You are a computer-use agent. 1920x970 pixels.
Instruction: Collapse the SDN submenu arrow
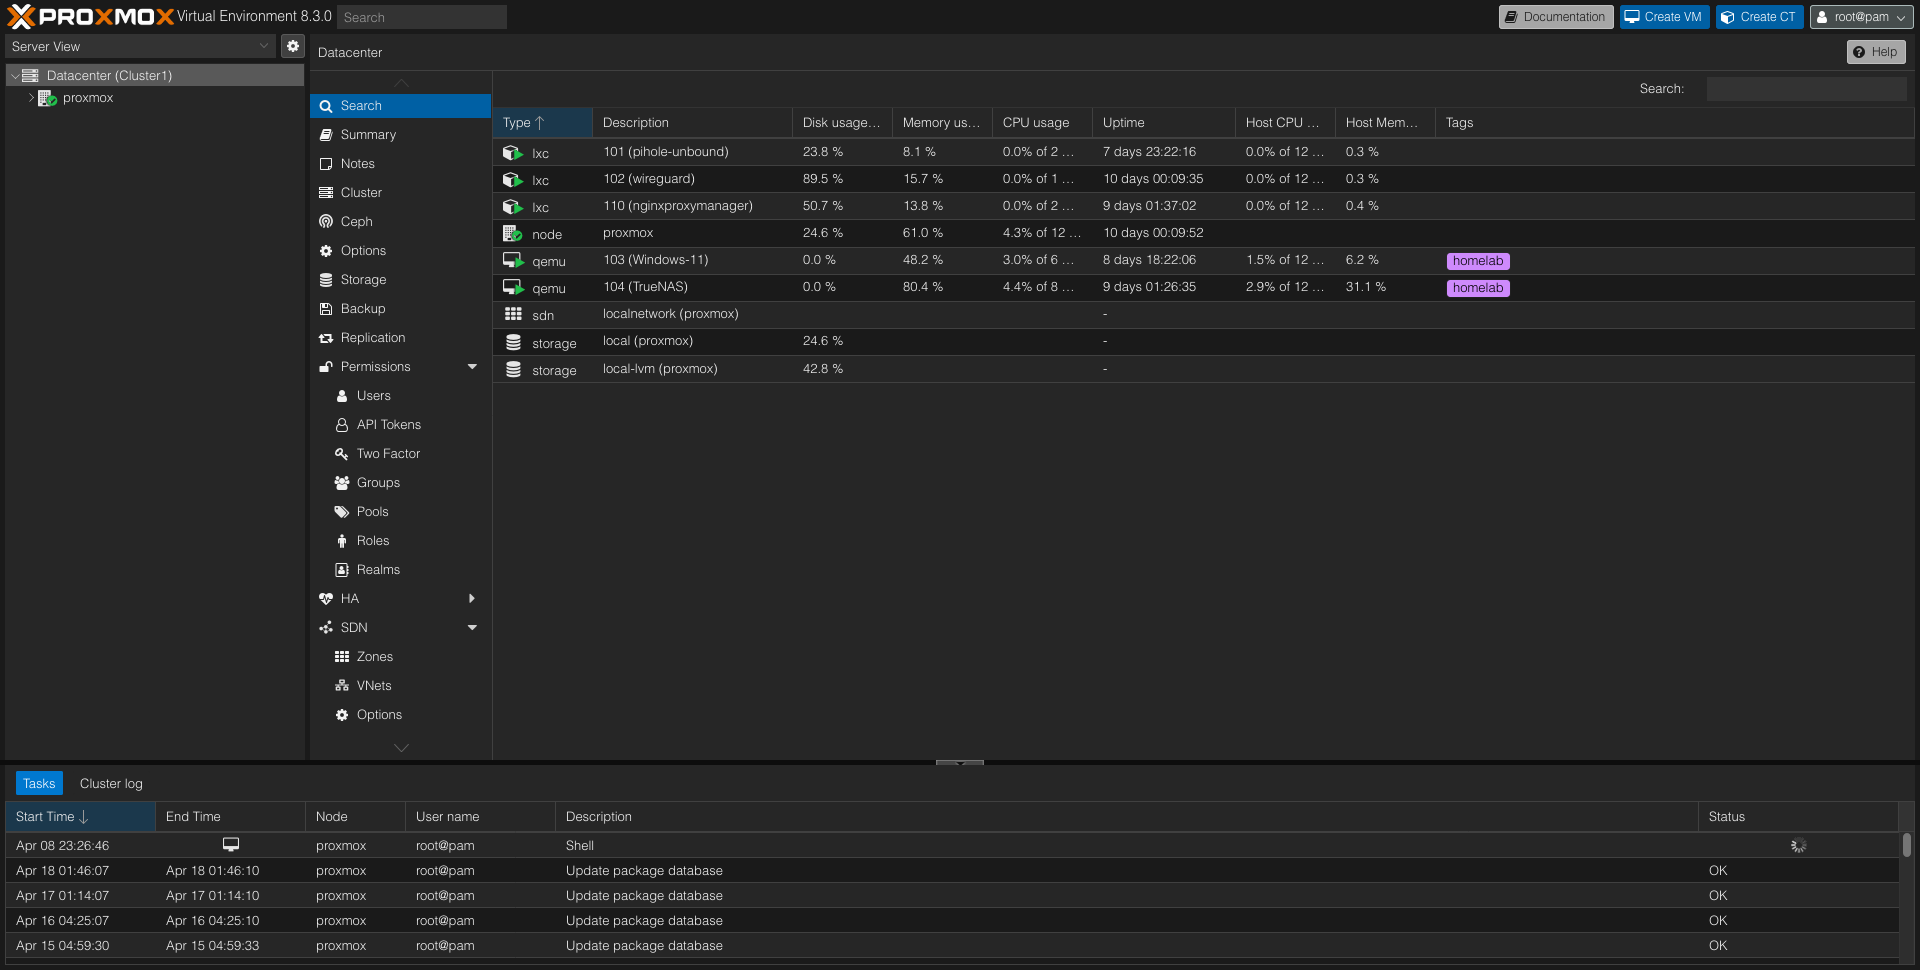472,627
